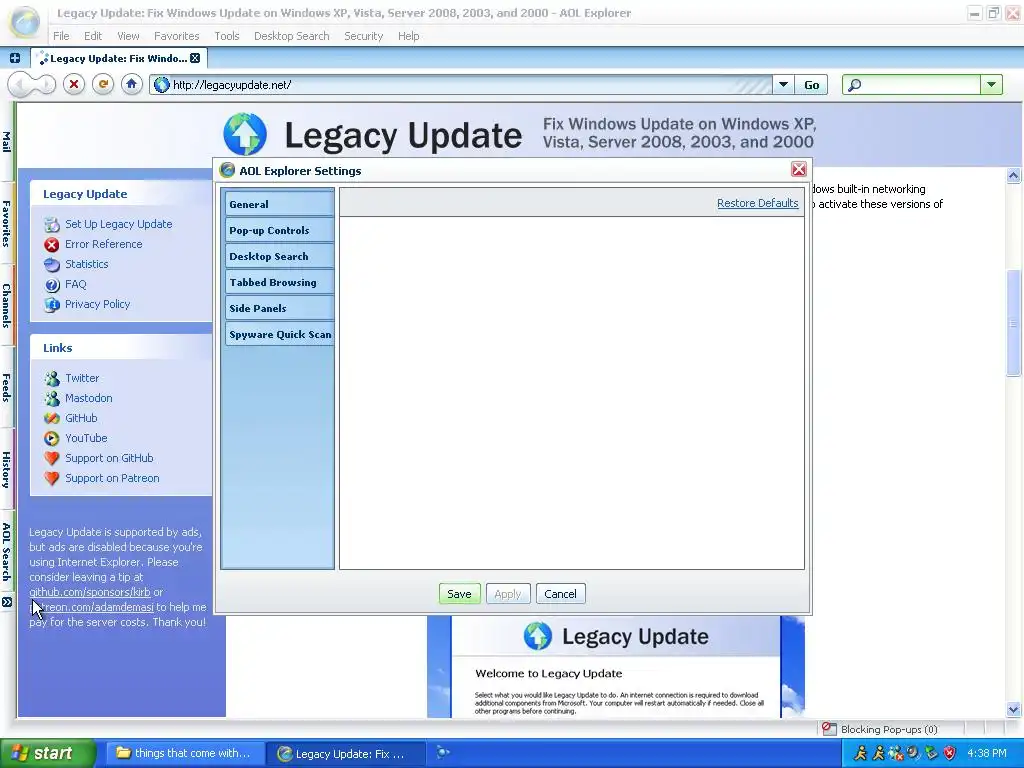This screenshot has height=768, width=1024.
Task: Click the Error Reference red X icon
Action: point(52,244)
